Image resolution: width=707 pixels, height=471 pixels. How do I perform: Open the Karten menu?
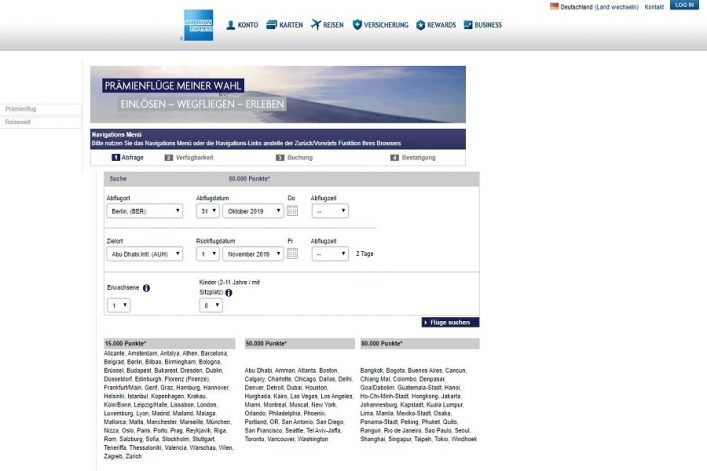pos(285,25)
